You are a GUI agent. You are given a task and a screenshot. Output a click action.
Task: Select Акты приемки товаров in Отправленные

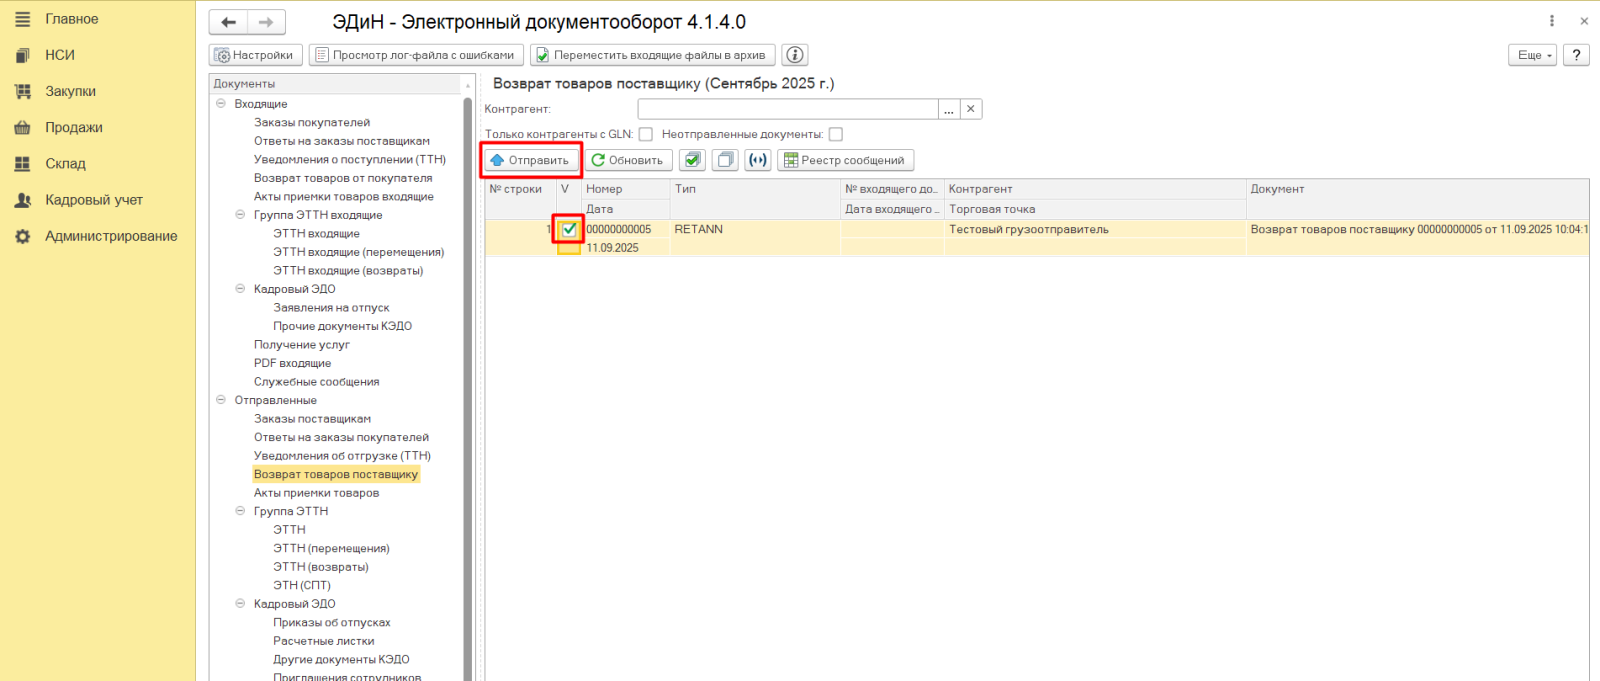tap(316, 493)
